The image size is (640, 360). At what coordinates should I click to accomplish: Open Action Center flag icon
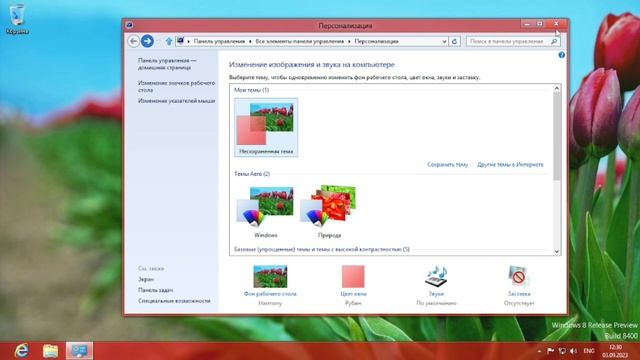[551, 351]
